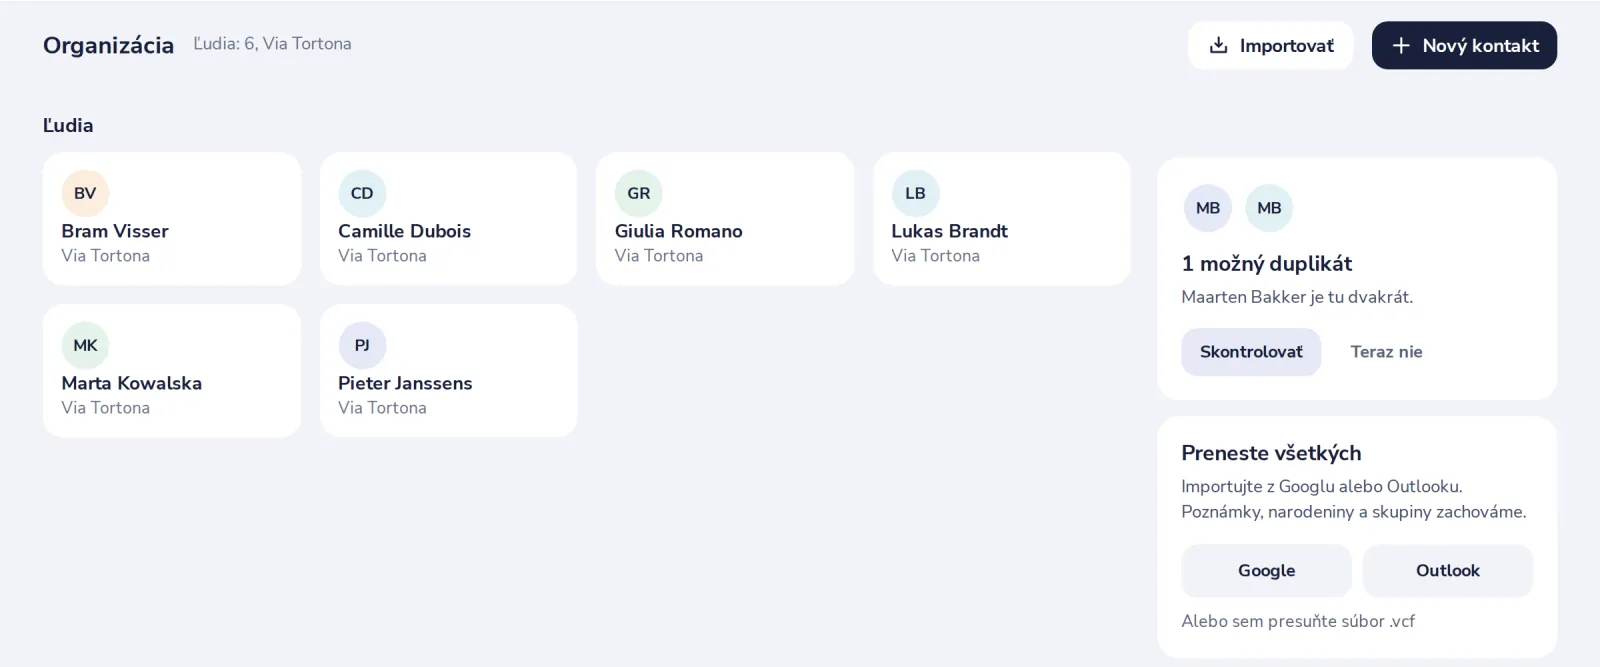Screen dimensions: 1600x667
Task: Open Giulia Romano contact card
Action: [x=725, y=219]
